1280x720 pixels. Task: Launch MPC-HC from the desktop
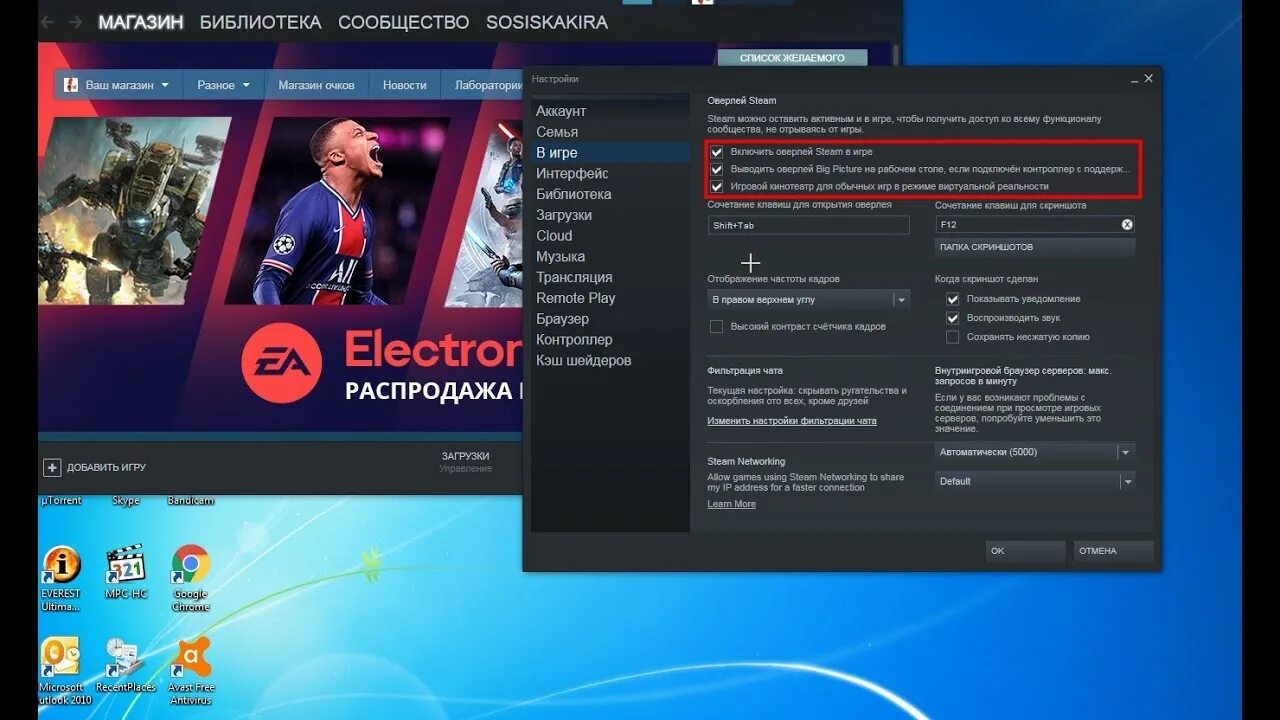126,572
